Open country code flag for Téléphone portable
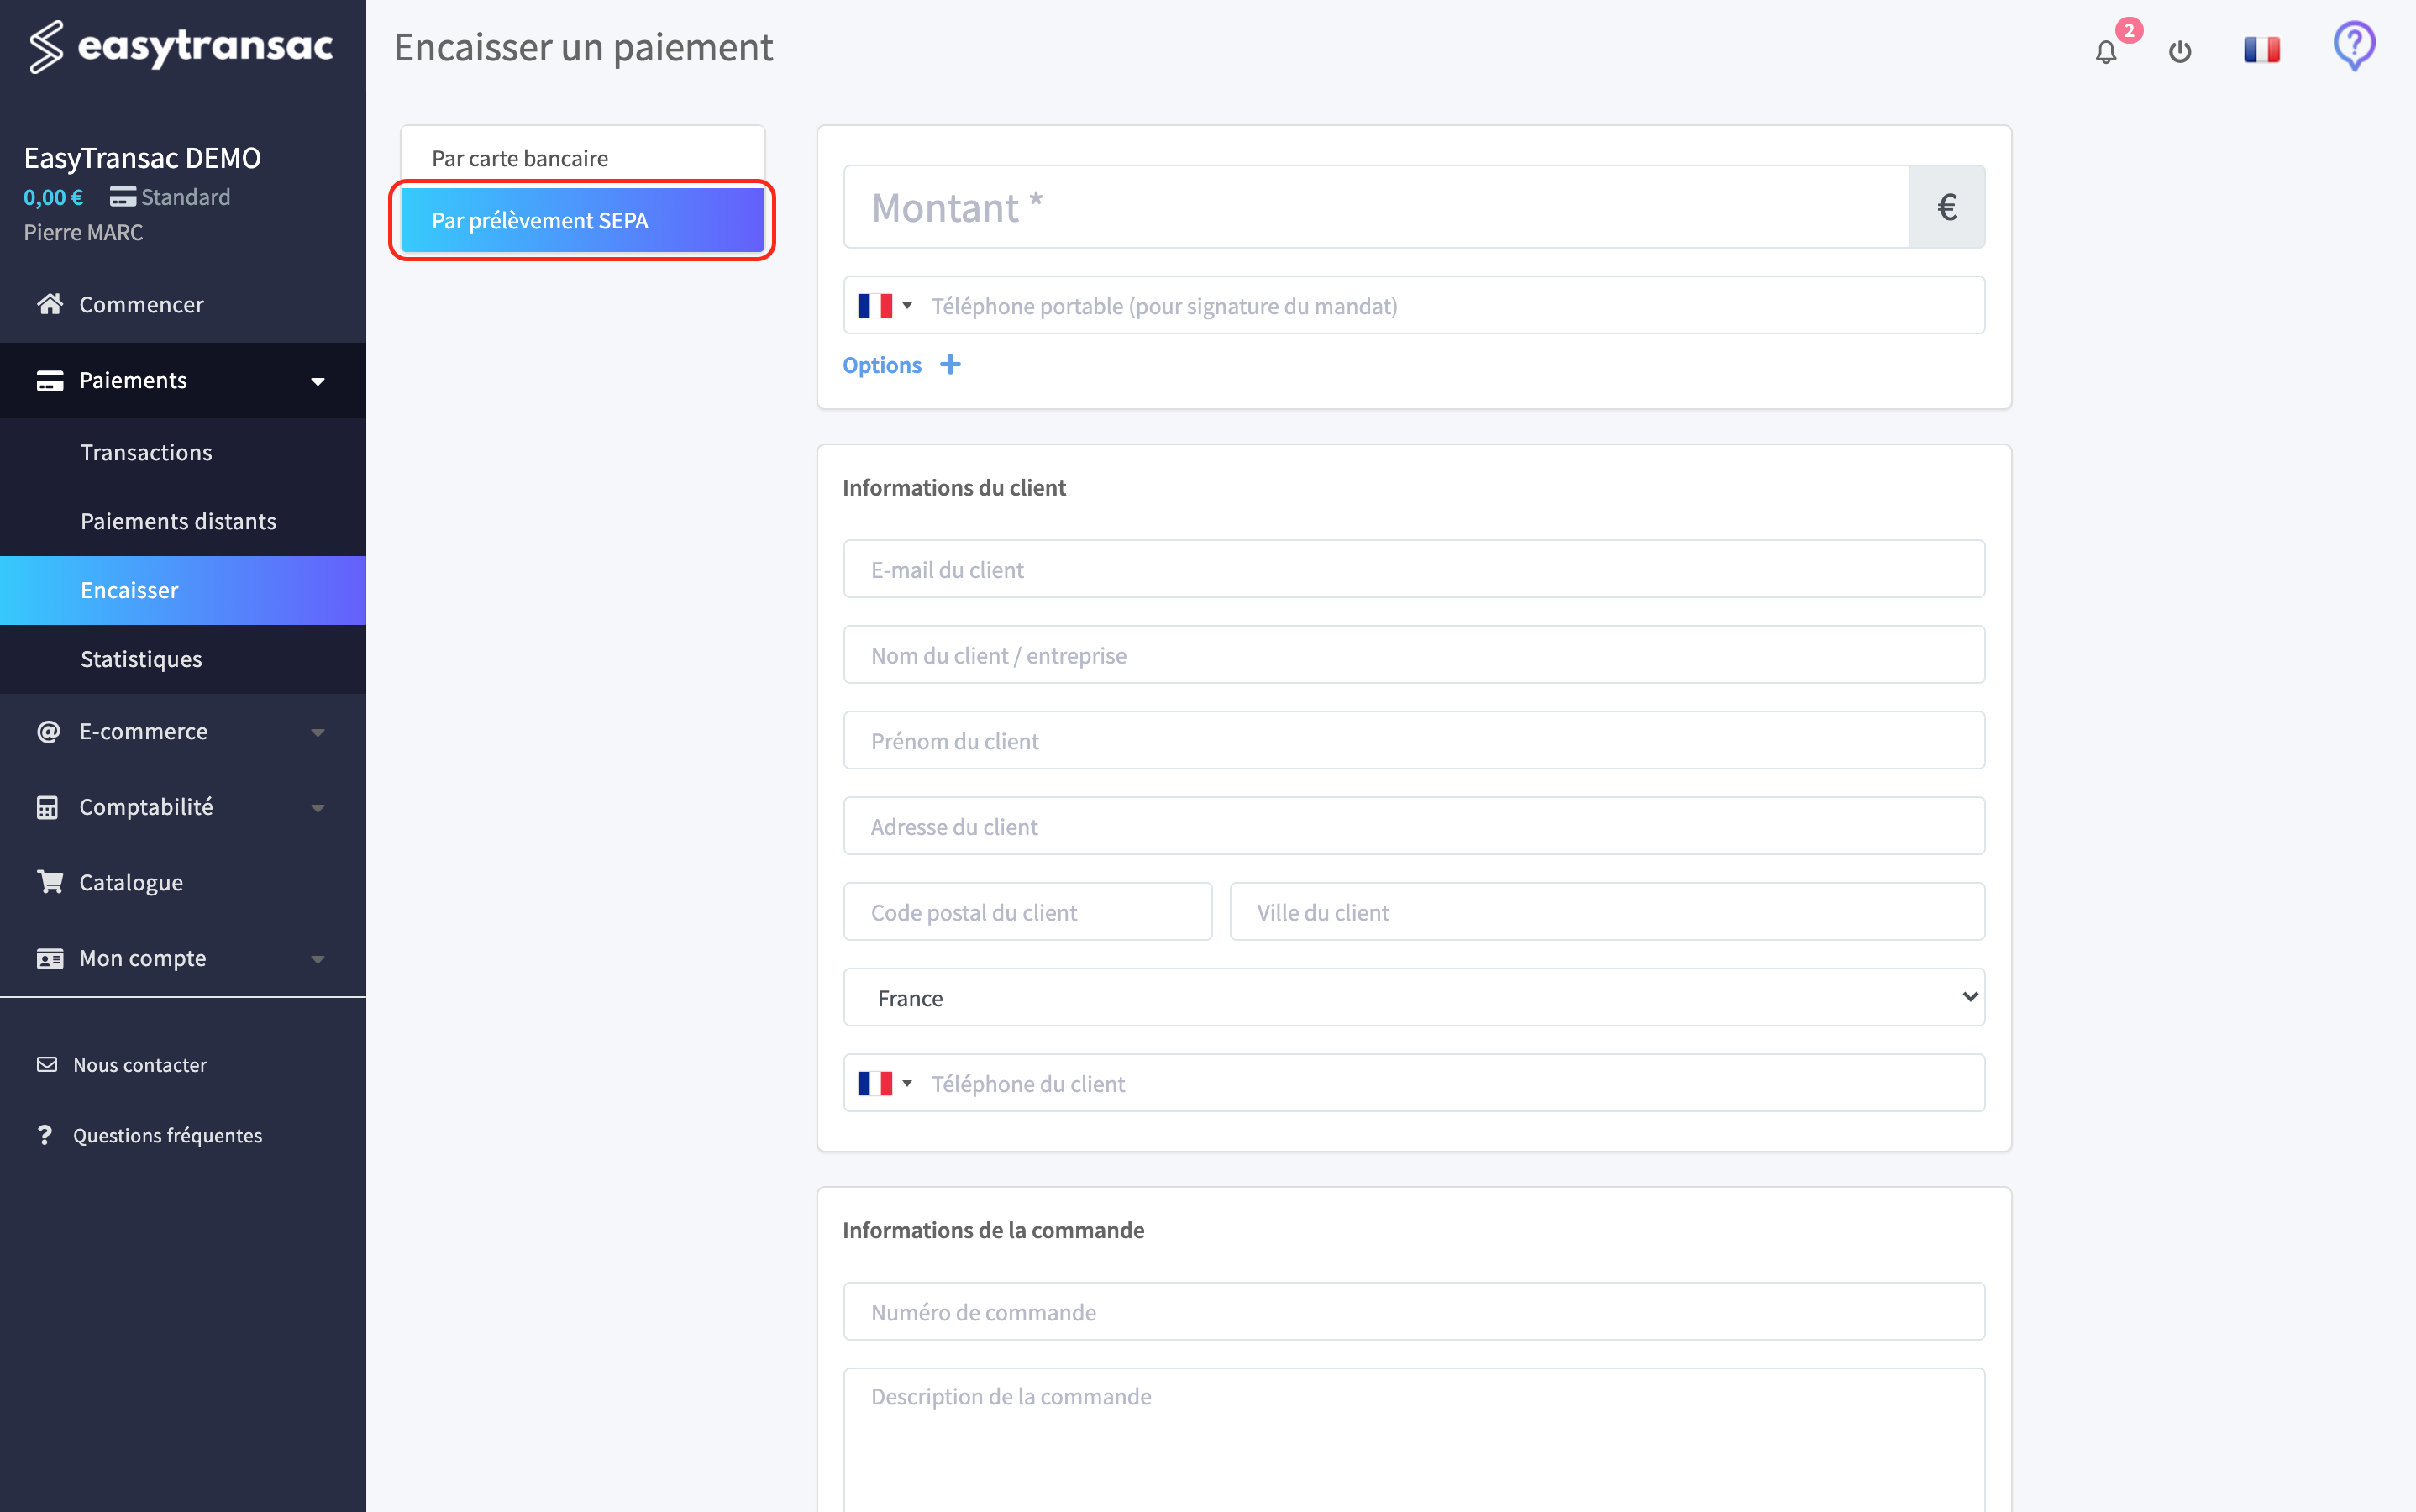 click(885, 305)
